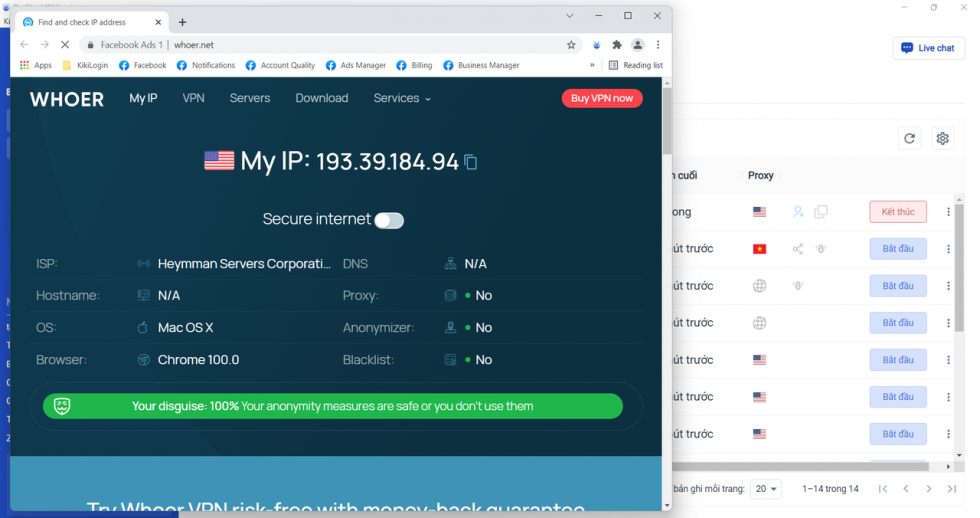Click the ISP value Heymman Servers

click(x=244, y=264)
